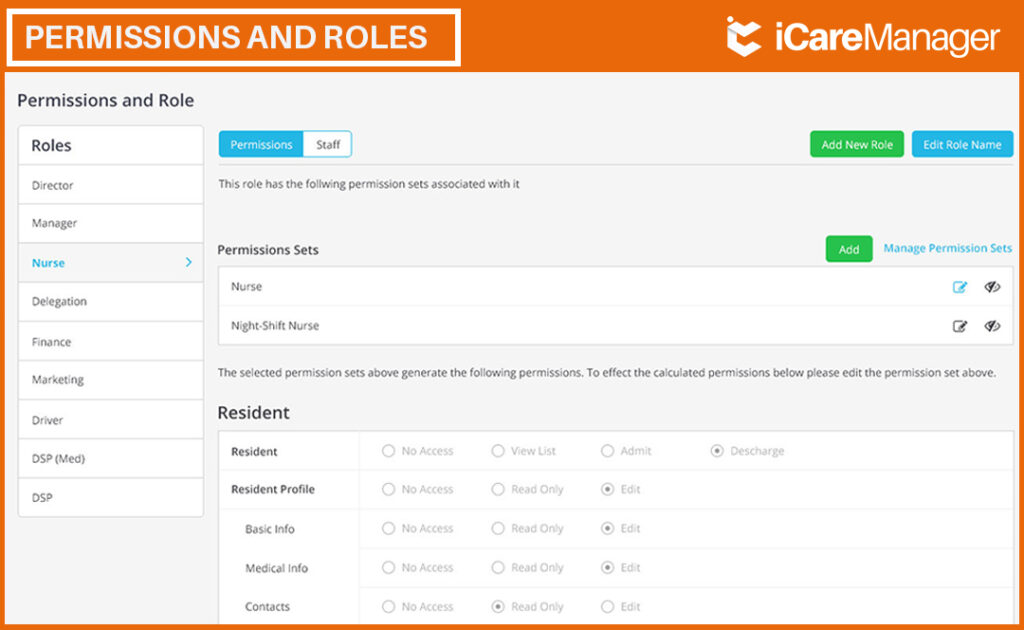Click the iCareManager logo icon

(x=744, y=37)
